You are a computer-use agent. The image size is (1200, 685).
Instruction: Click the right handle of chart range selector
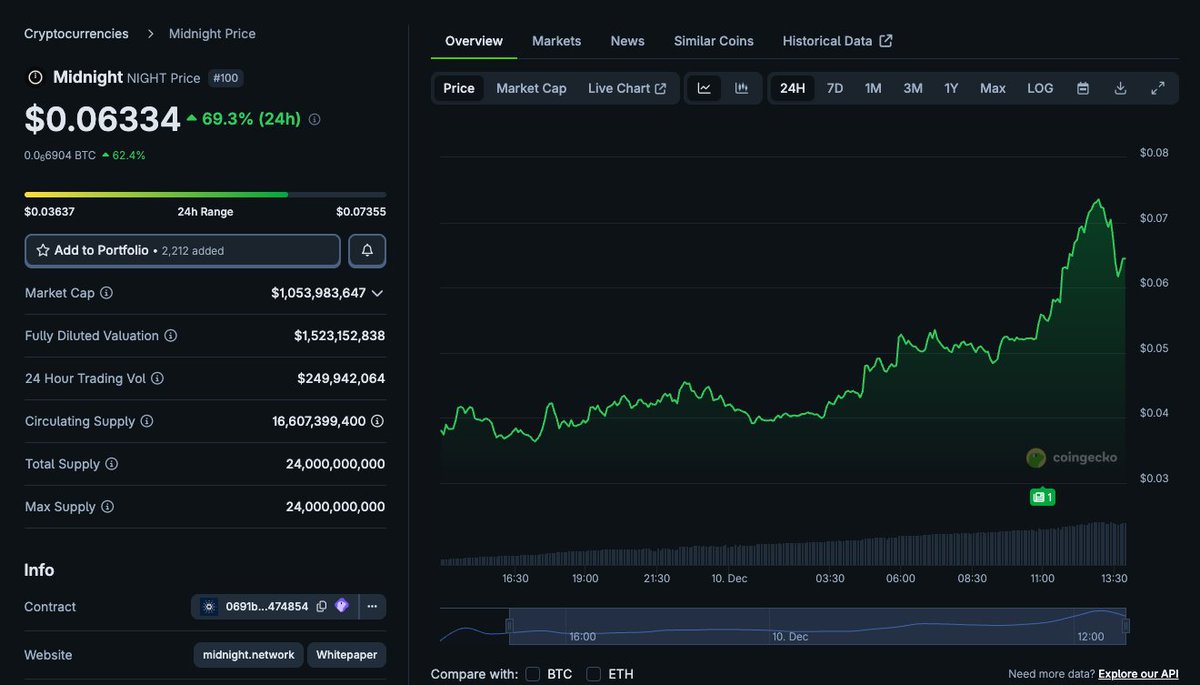(x=1126, y=626)
